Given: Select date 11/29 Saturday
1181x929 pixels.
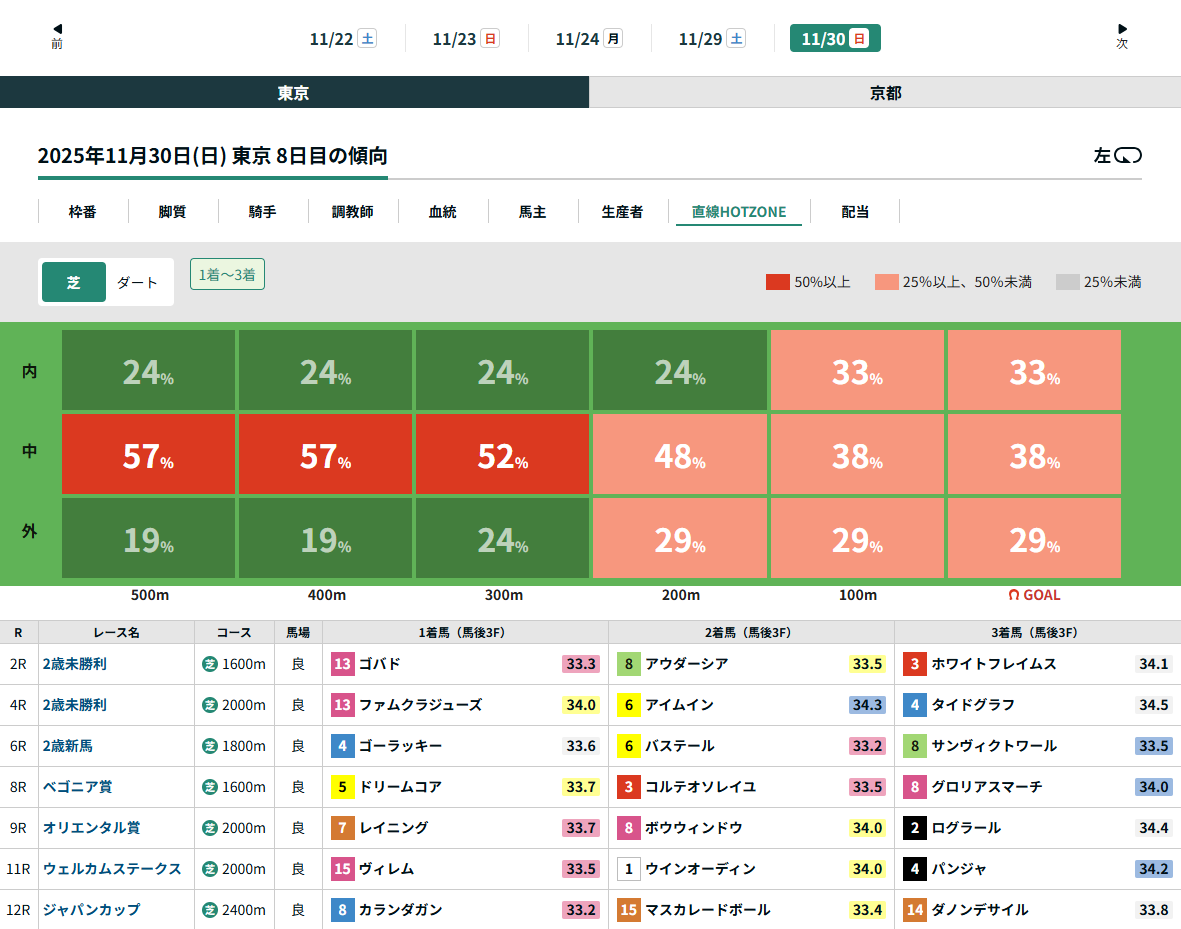Looking at the screenshot, I should coord(712,38).
